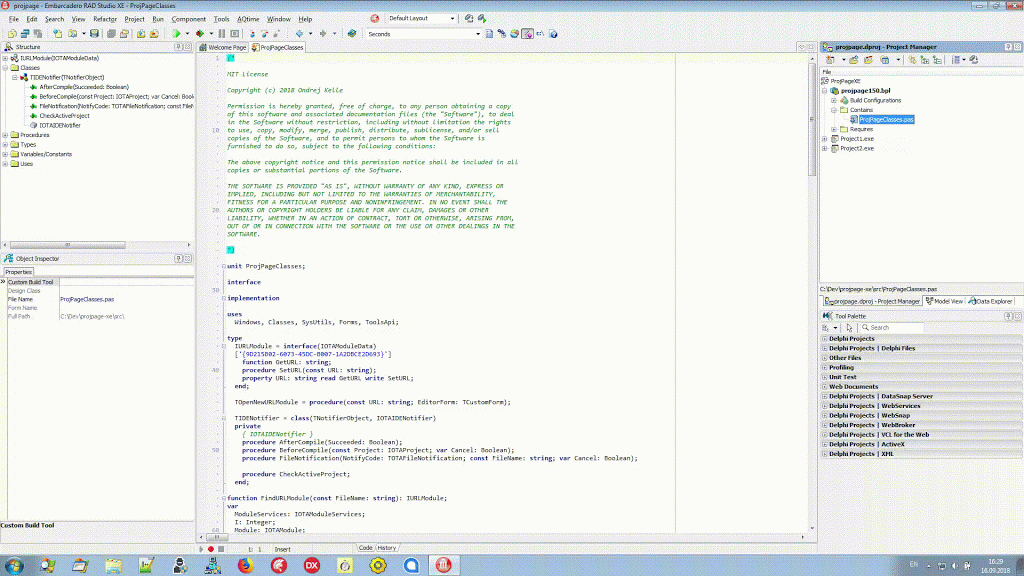Click the Run green play toolbar icon

pyautogui.click(x=176, y=33)
